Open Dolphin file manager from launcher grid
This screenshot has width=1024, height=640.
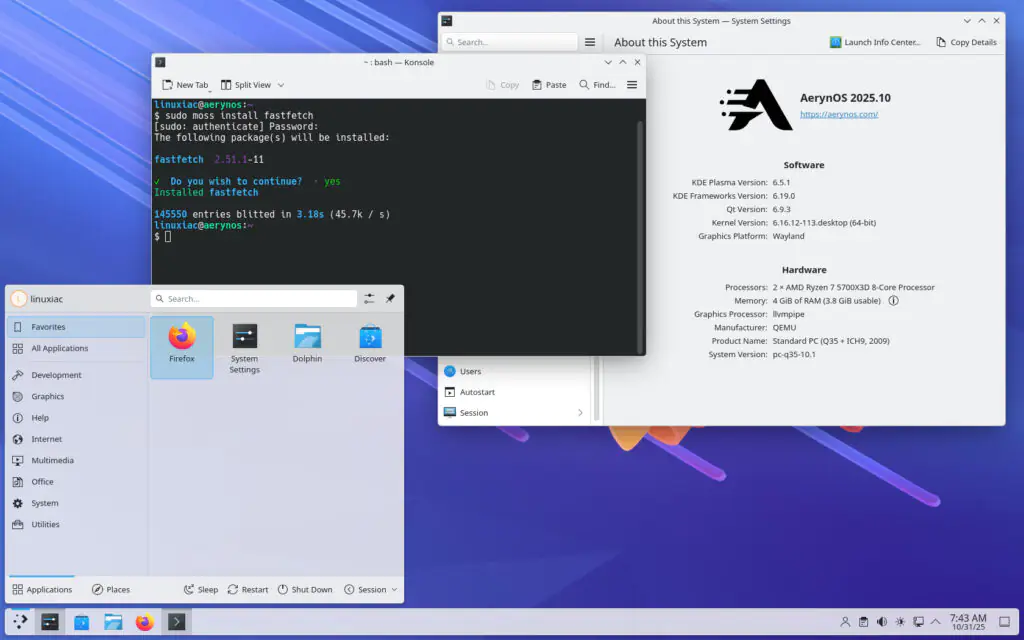306,340
